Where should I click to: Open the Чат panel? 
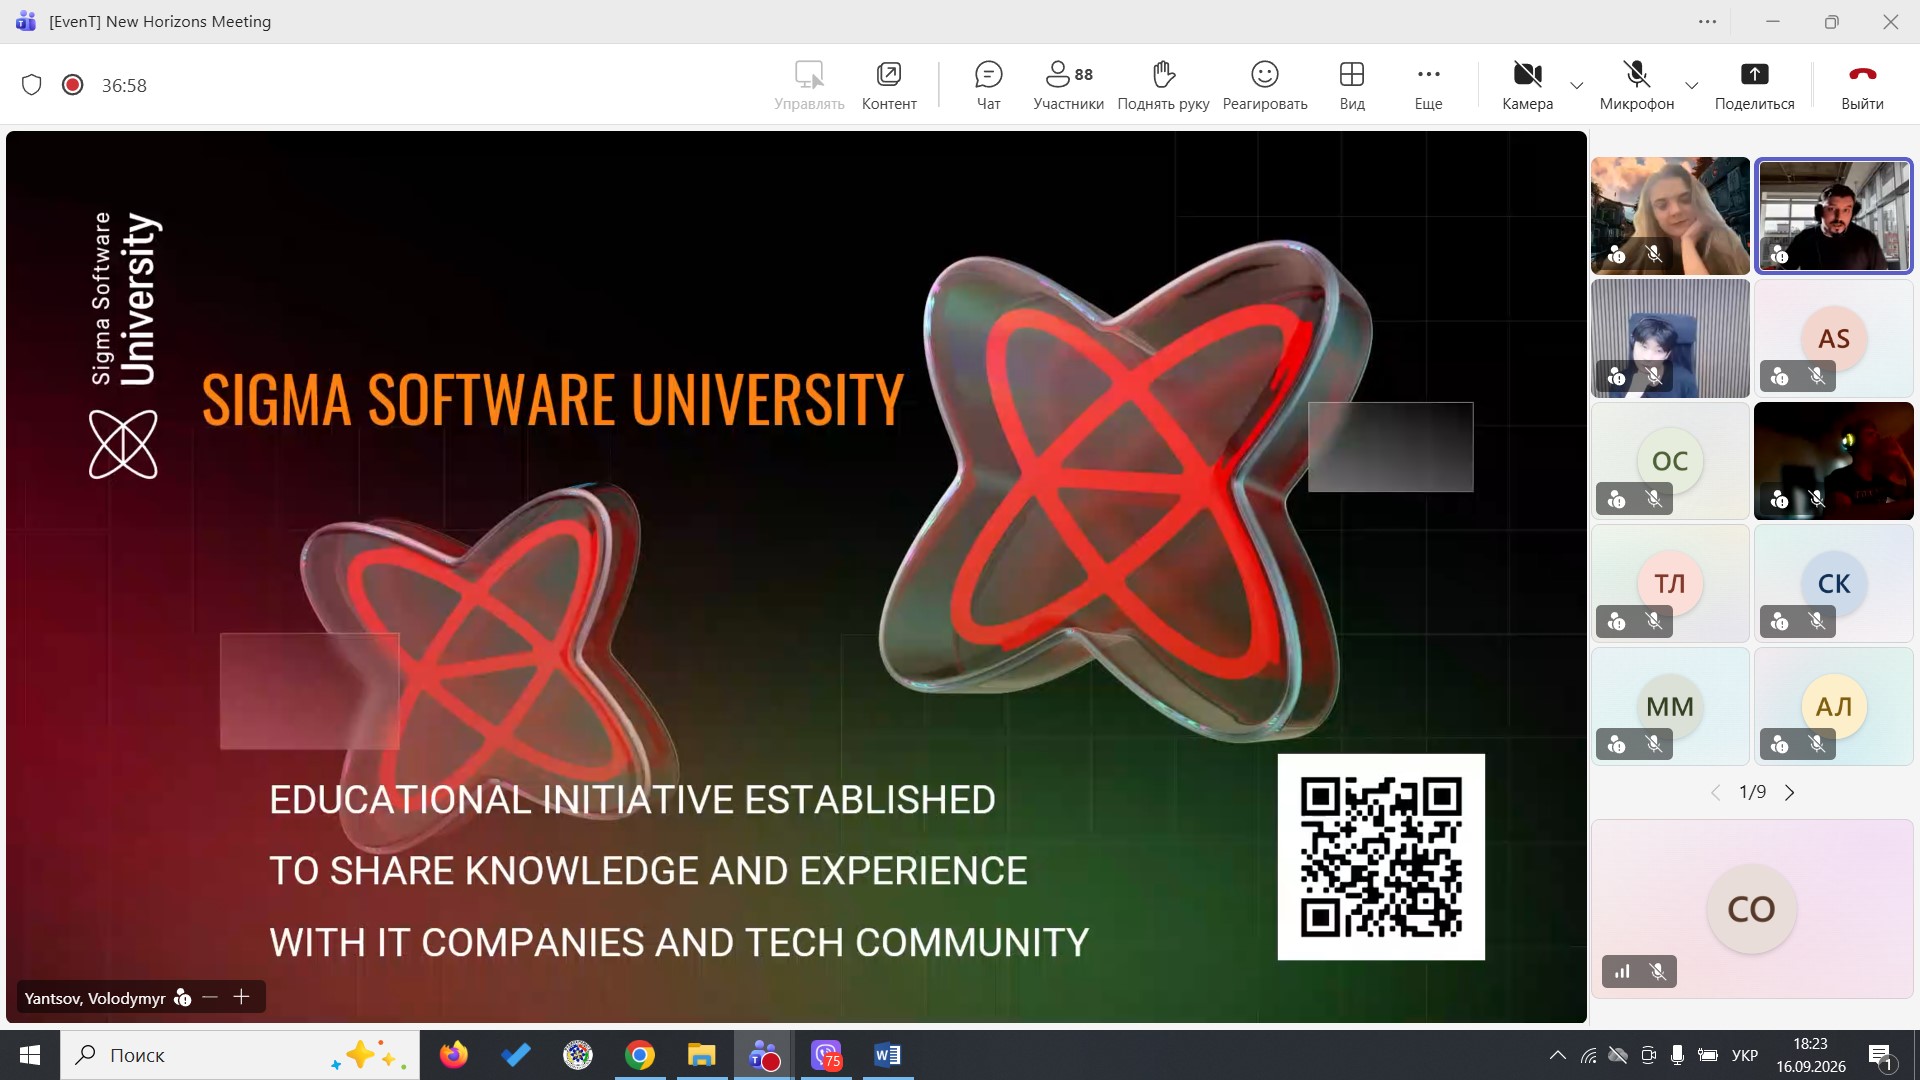[x=988, y=85]
